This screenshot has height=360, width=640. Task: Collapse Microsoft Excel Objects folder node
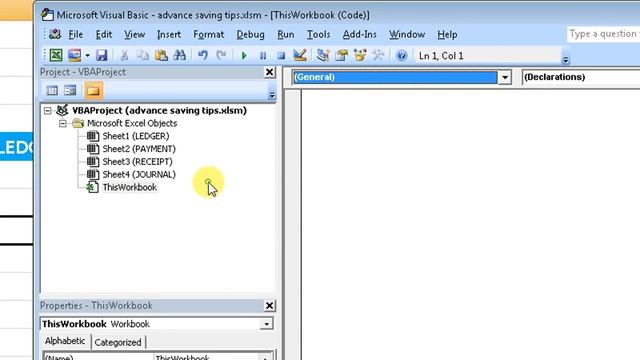coord(62,123)
